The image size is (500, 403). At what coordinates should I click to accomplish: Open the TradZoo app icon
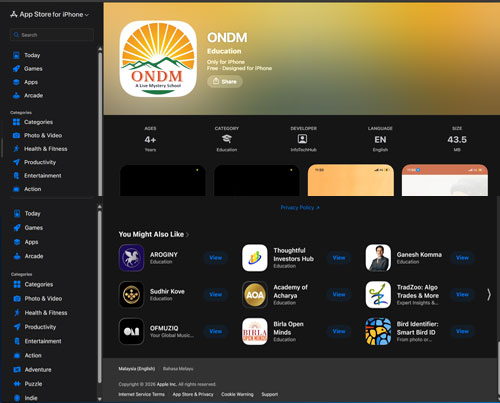[378, 295]
